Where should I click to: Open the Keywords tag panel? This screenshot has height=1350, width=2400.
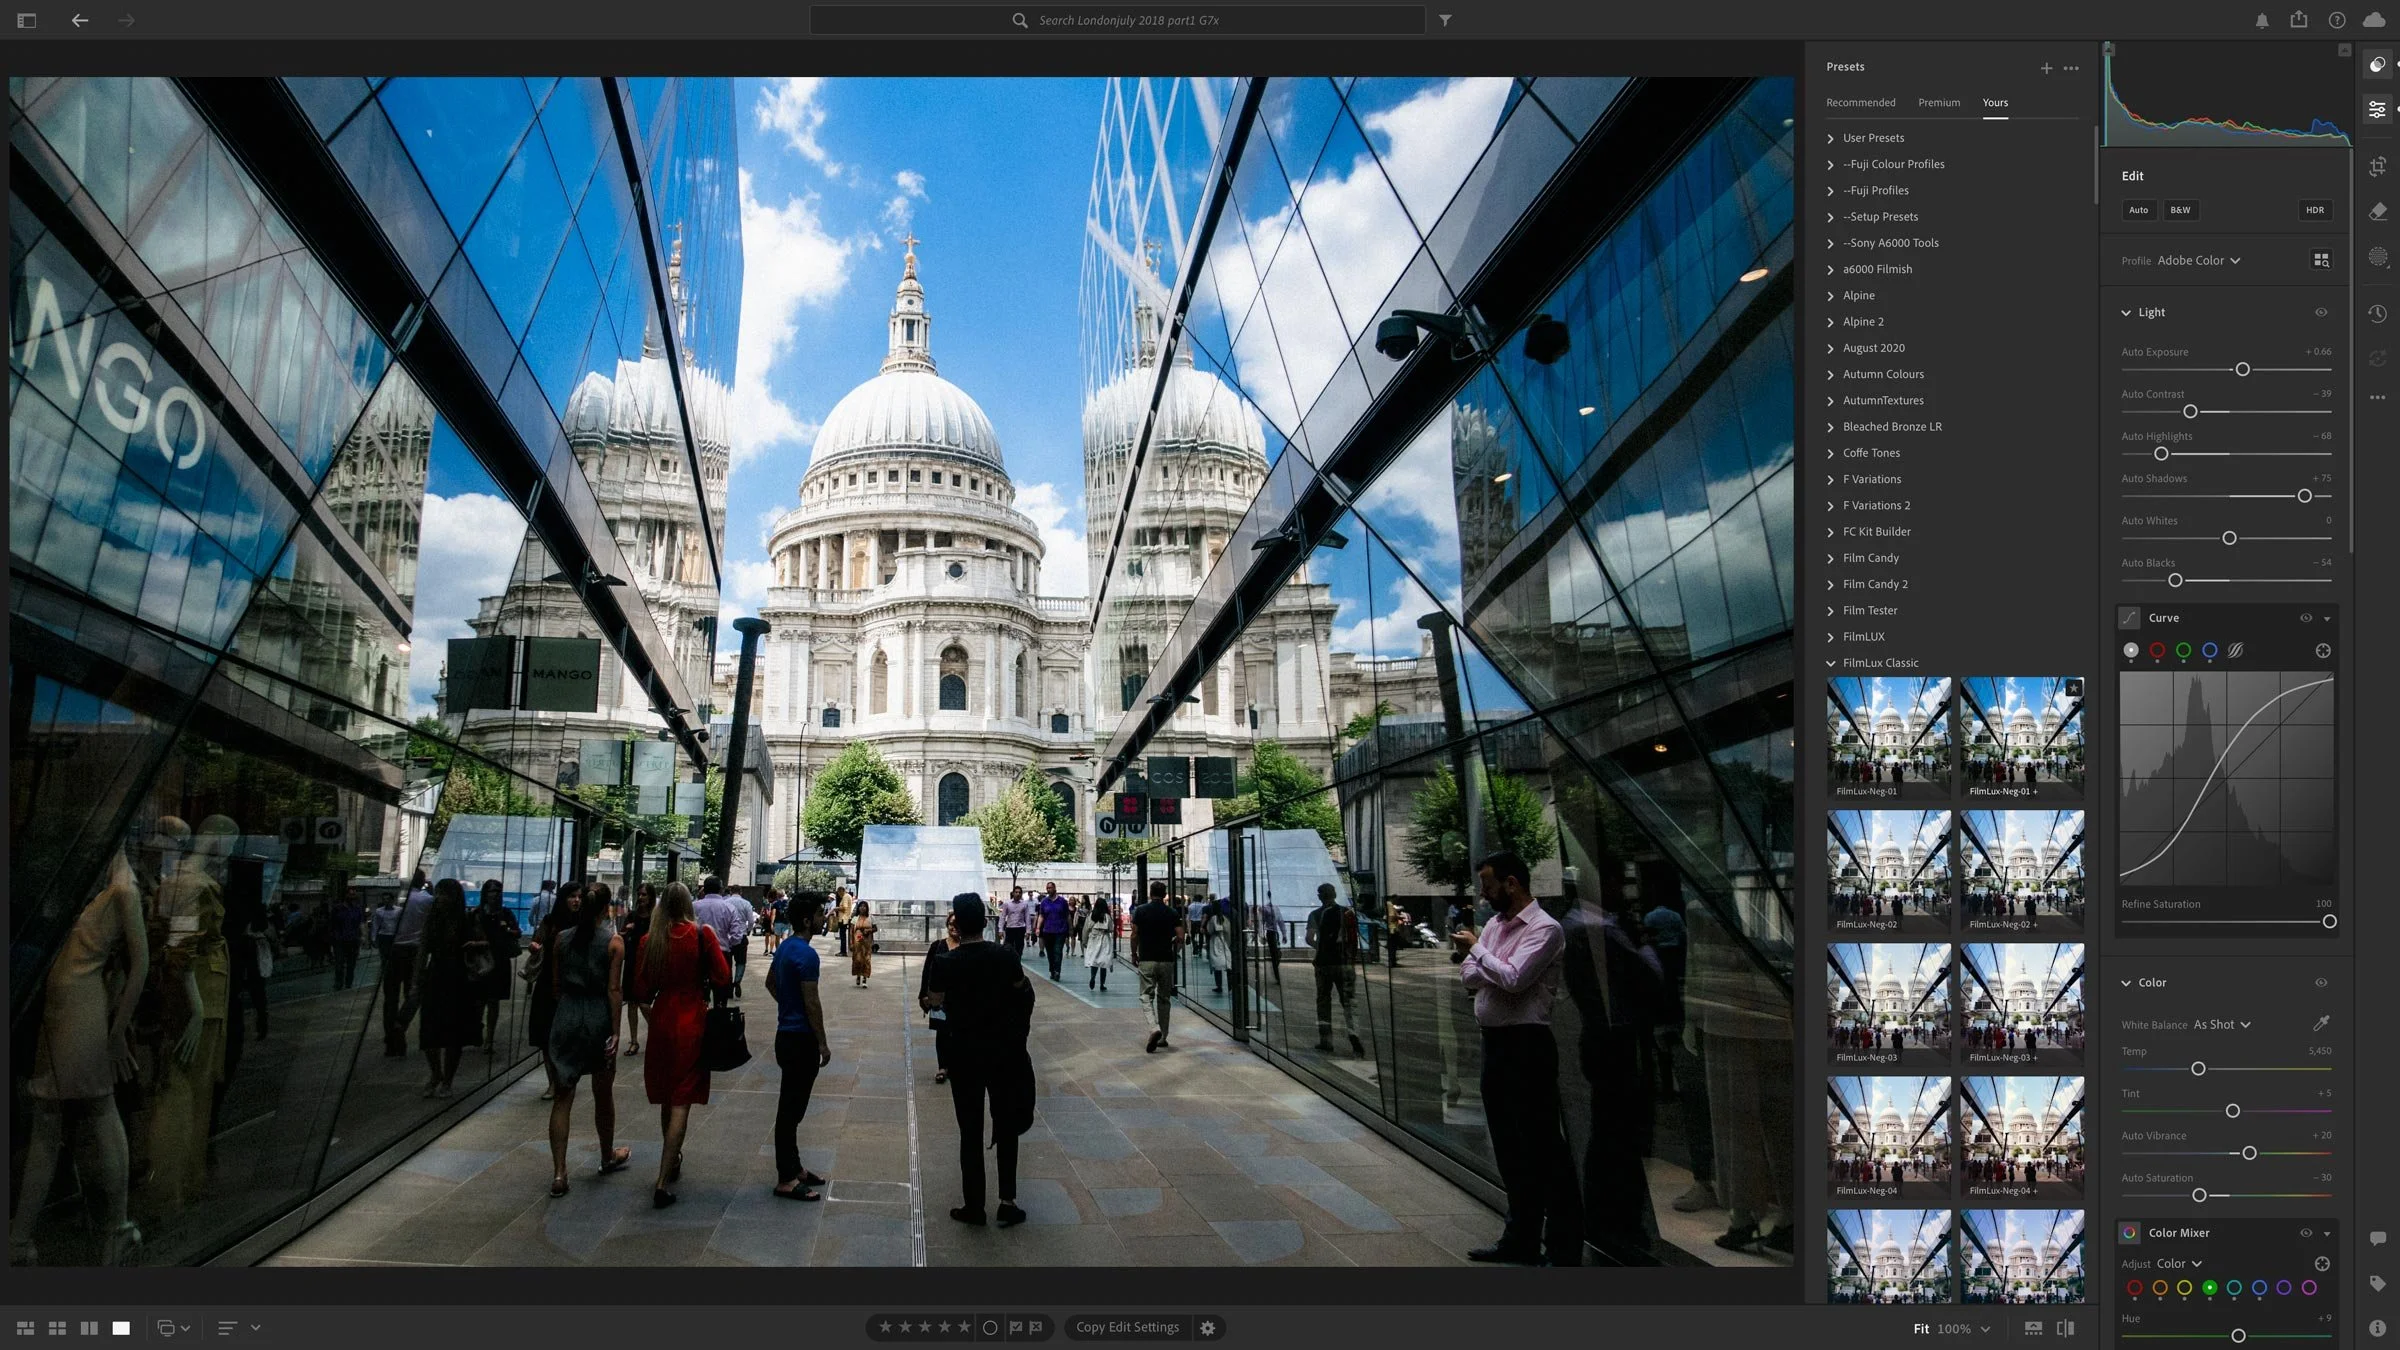point(2377,1283)
